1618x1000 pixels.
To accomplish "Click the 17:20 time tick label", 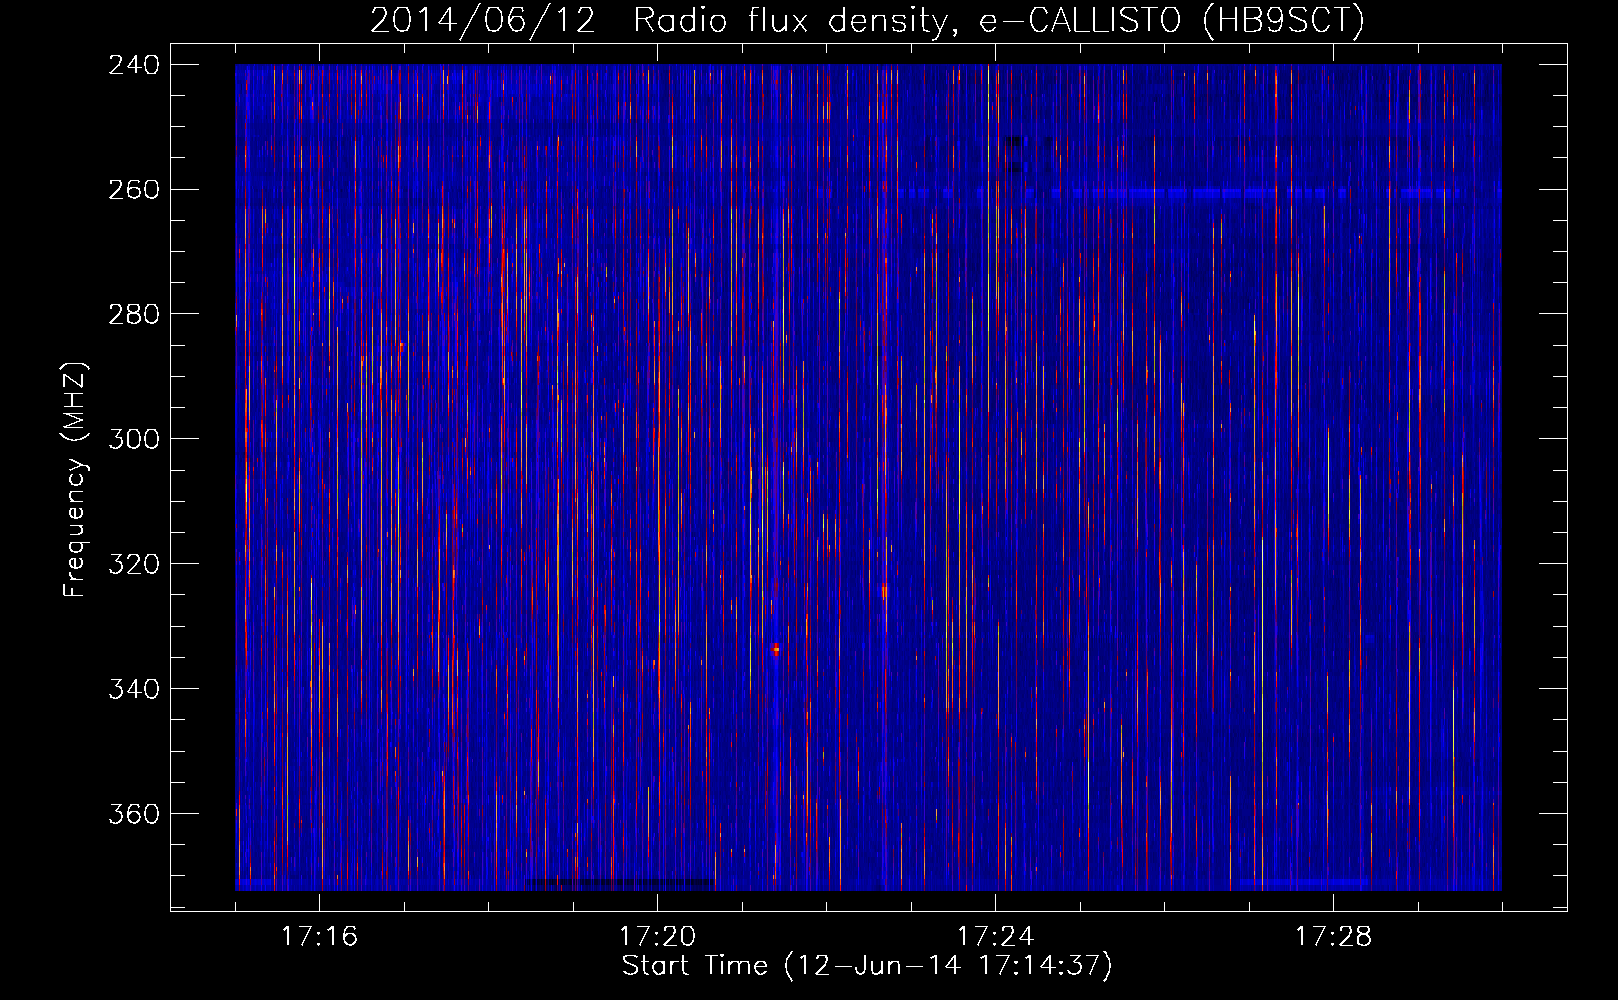I will (657, 937).
